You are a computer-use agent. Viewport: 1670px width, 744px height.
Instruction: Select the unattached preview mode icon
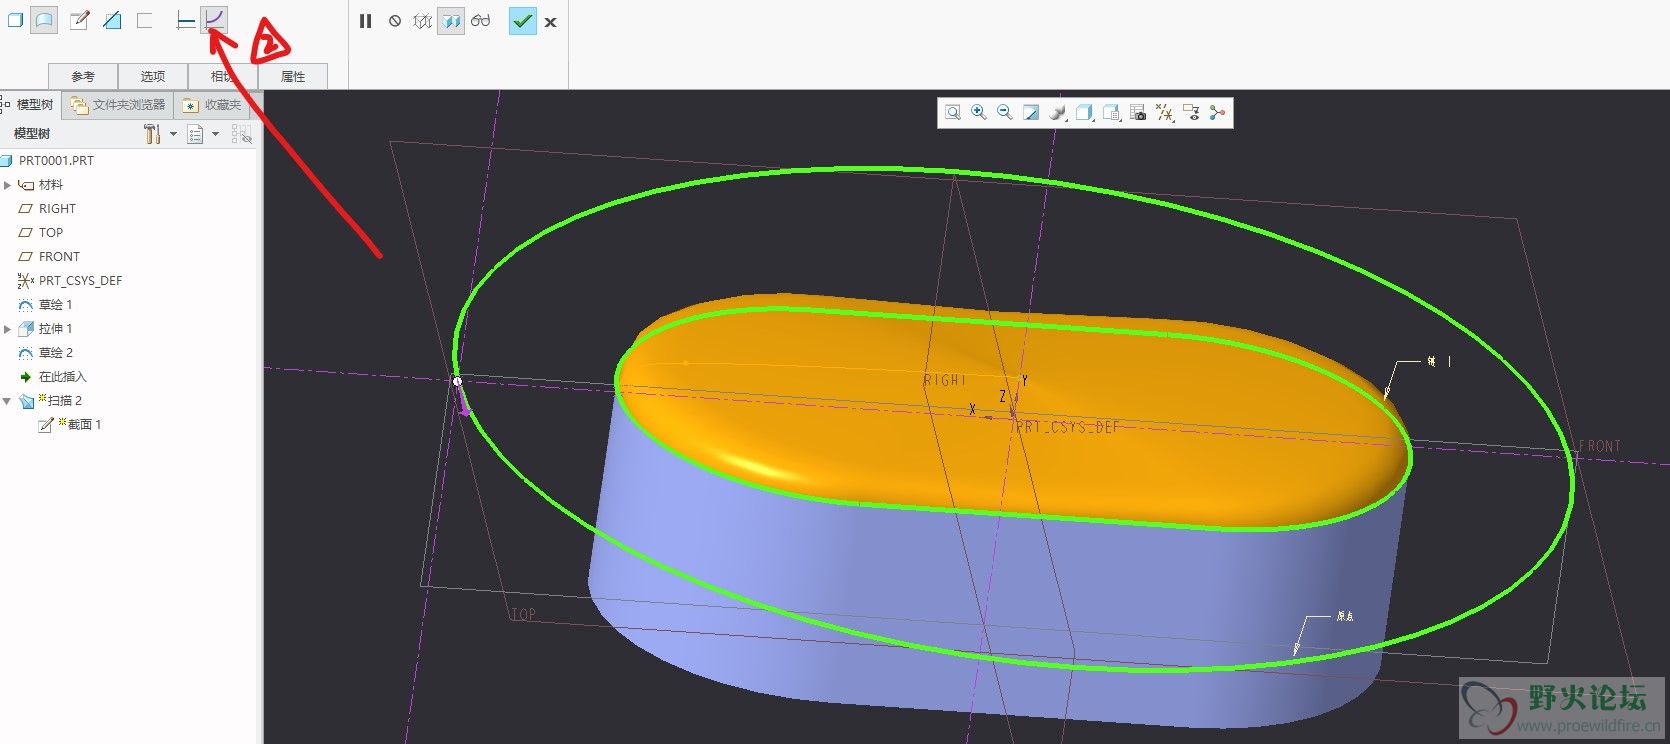[423, 21]
